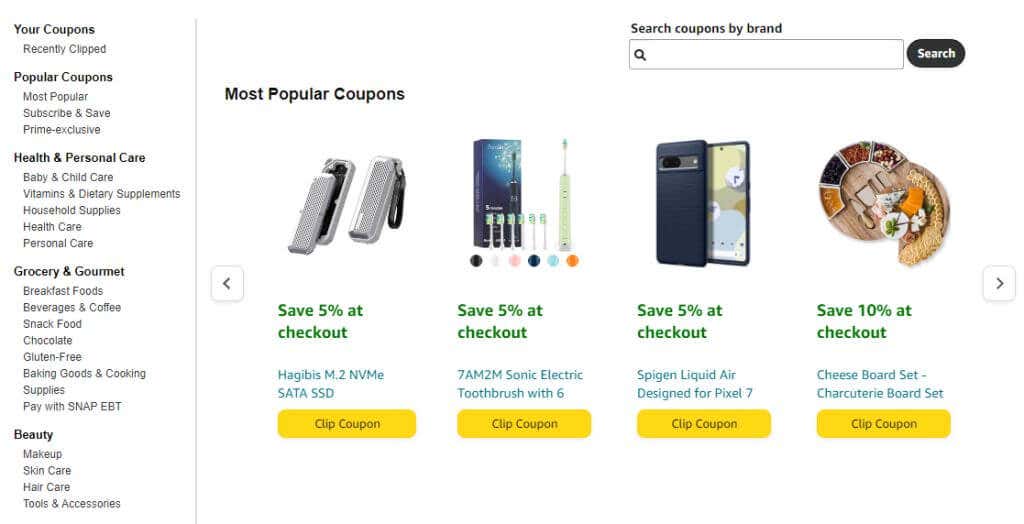Image resolution: width=1024 pixels, height=524 pixels.
Task: Clip coupon for Hagibis M.2 NVMe SSD
Action: click(x=346, y=424)
